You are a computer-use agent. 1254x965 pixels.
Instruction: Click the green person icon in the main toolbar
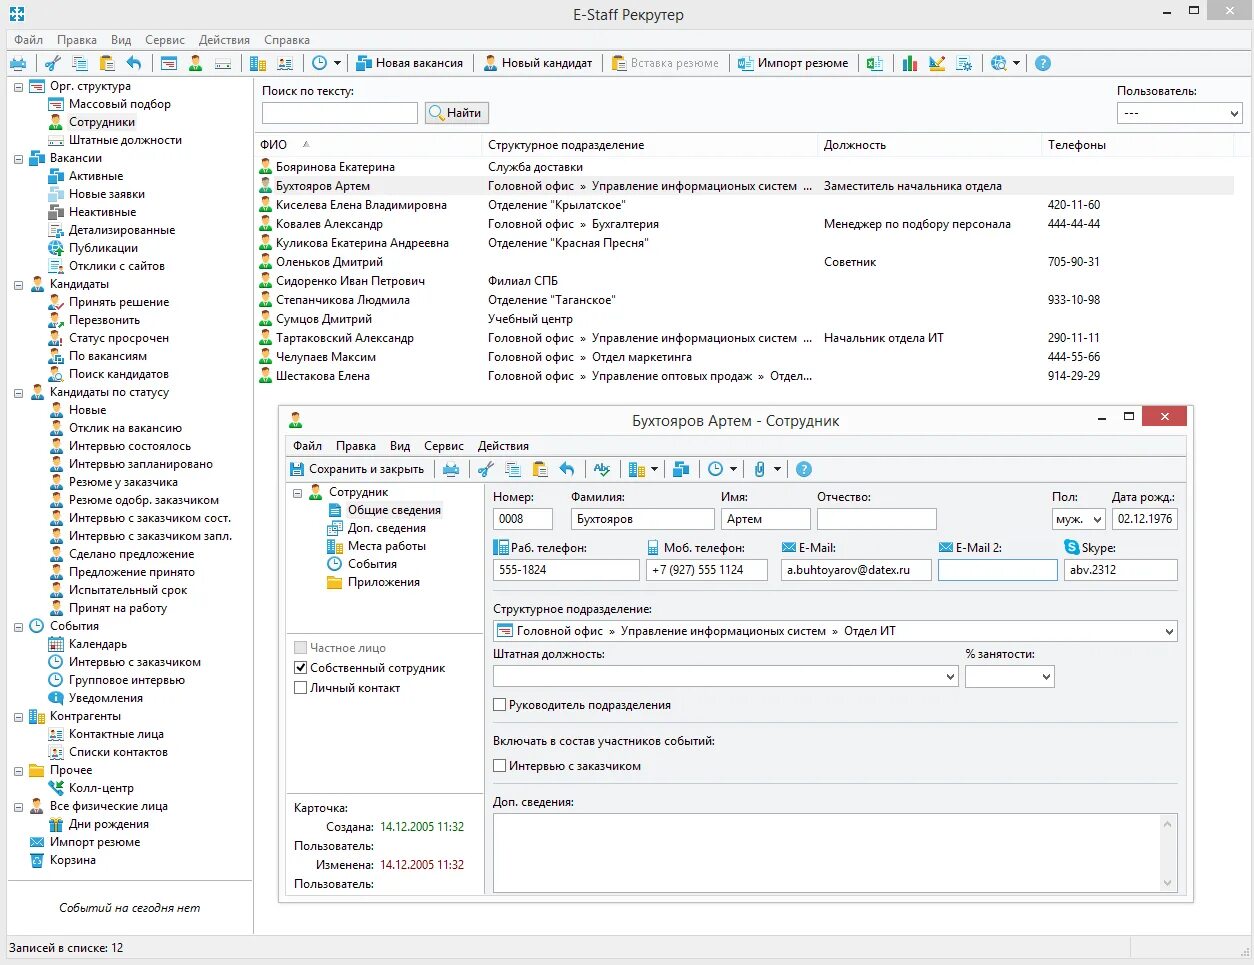pyautogui.click(x=196, y=63)
